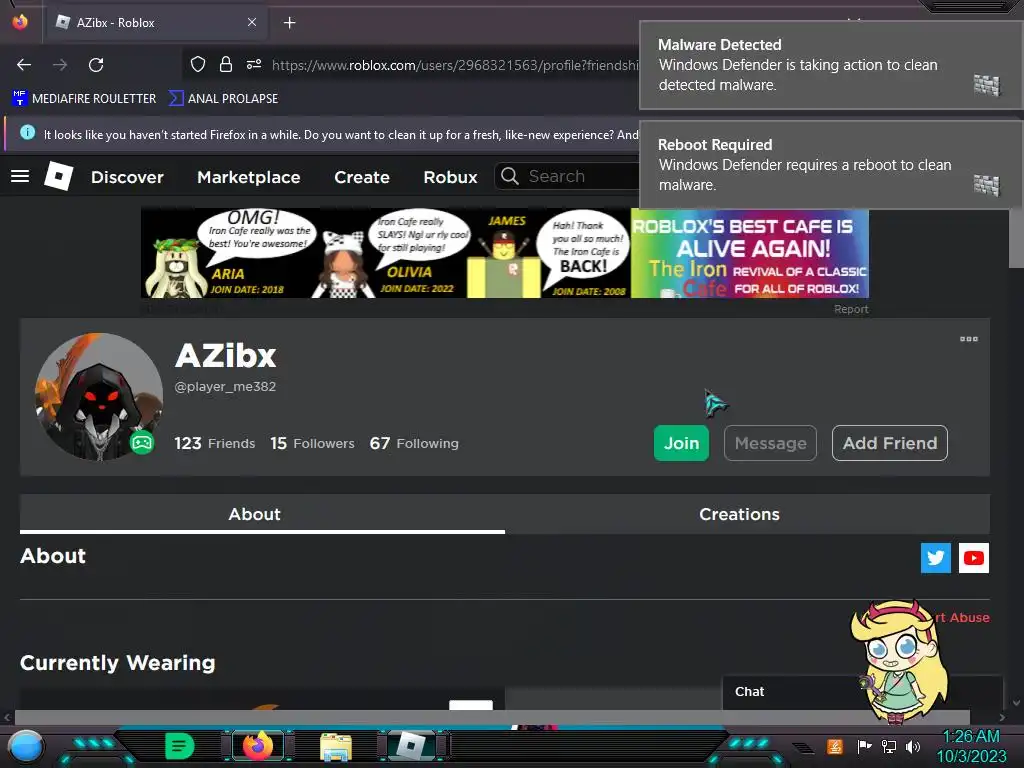Open MEDIAFIRE ROULETTER bookmark

point(84,99)
